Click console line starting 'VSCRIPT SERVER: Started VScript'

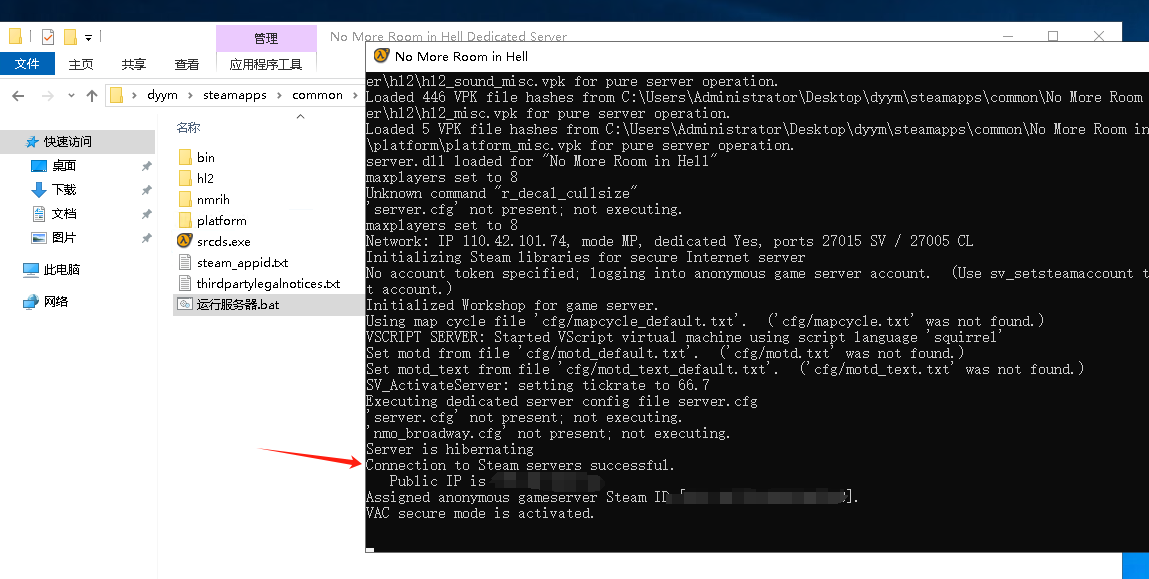[684, 337]
